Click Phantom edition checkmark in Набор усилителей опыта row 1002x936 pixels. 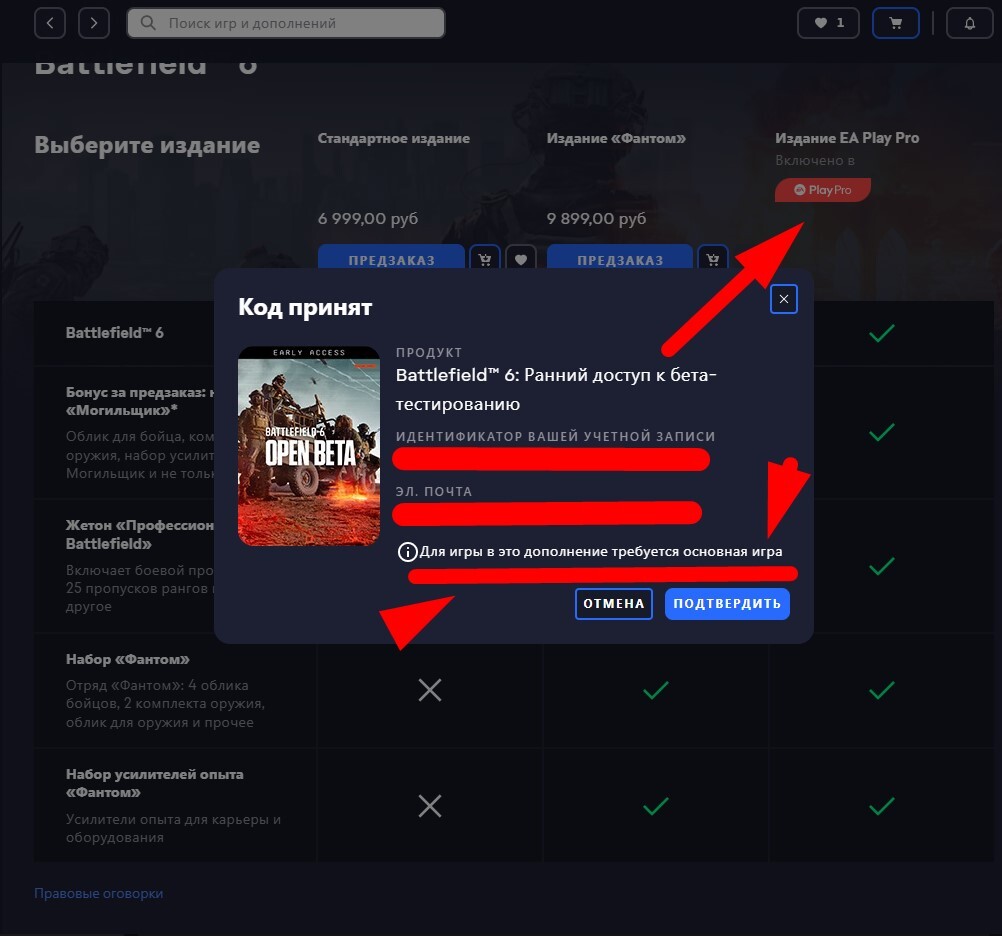point(656,806)
